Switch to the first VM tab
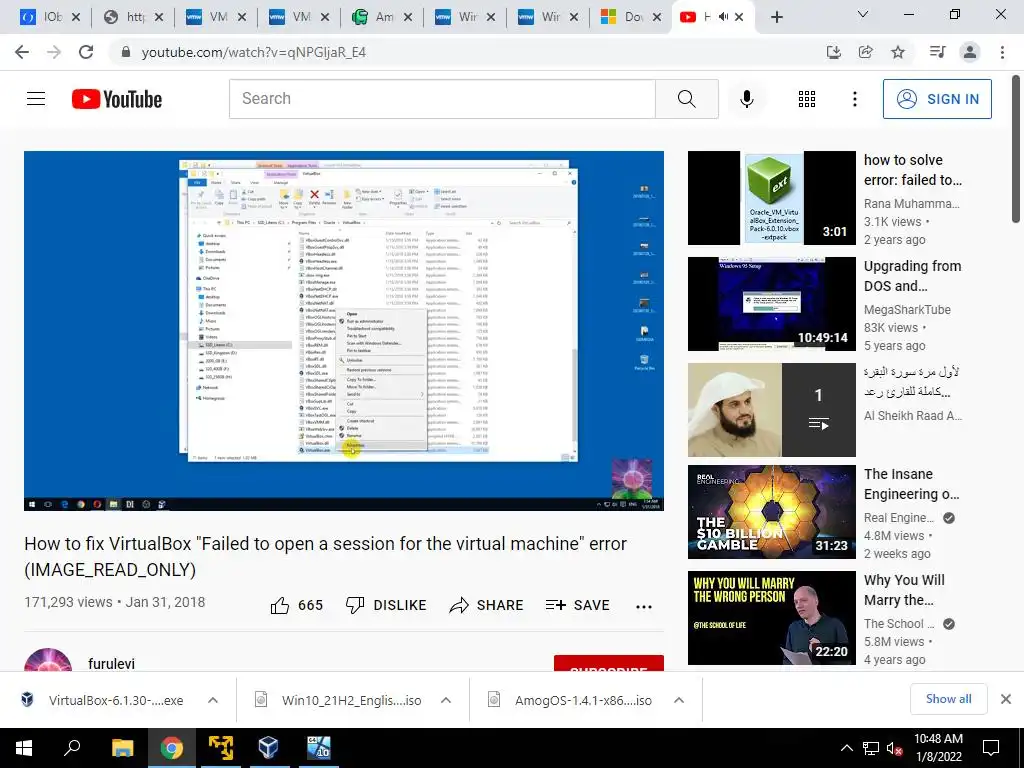 tap(216, 17)
